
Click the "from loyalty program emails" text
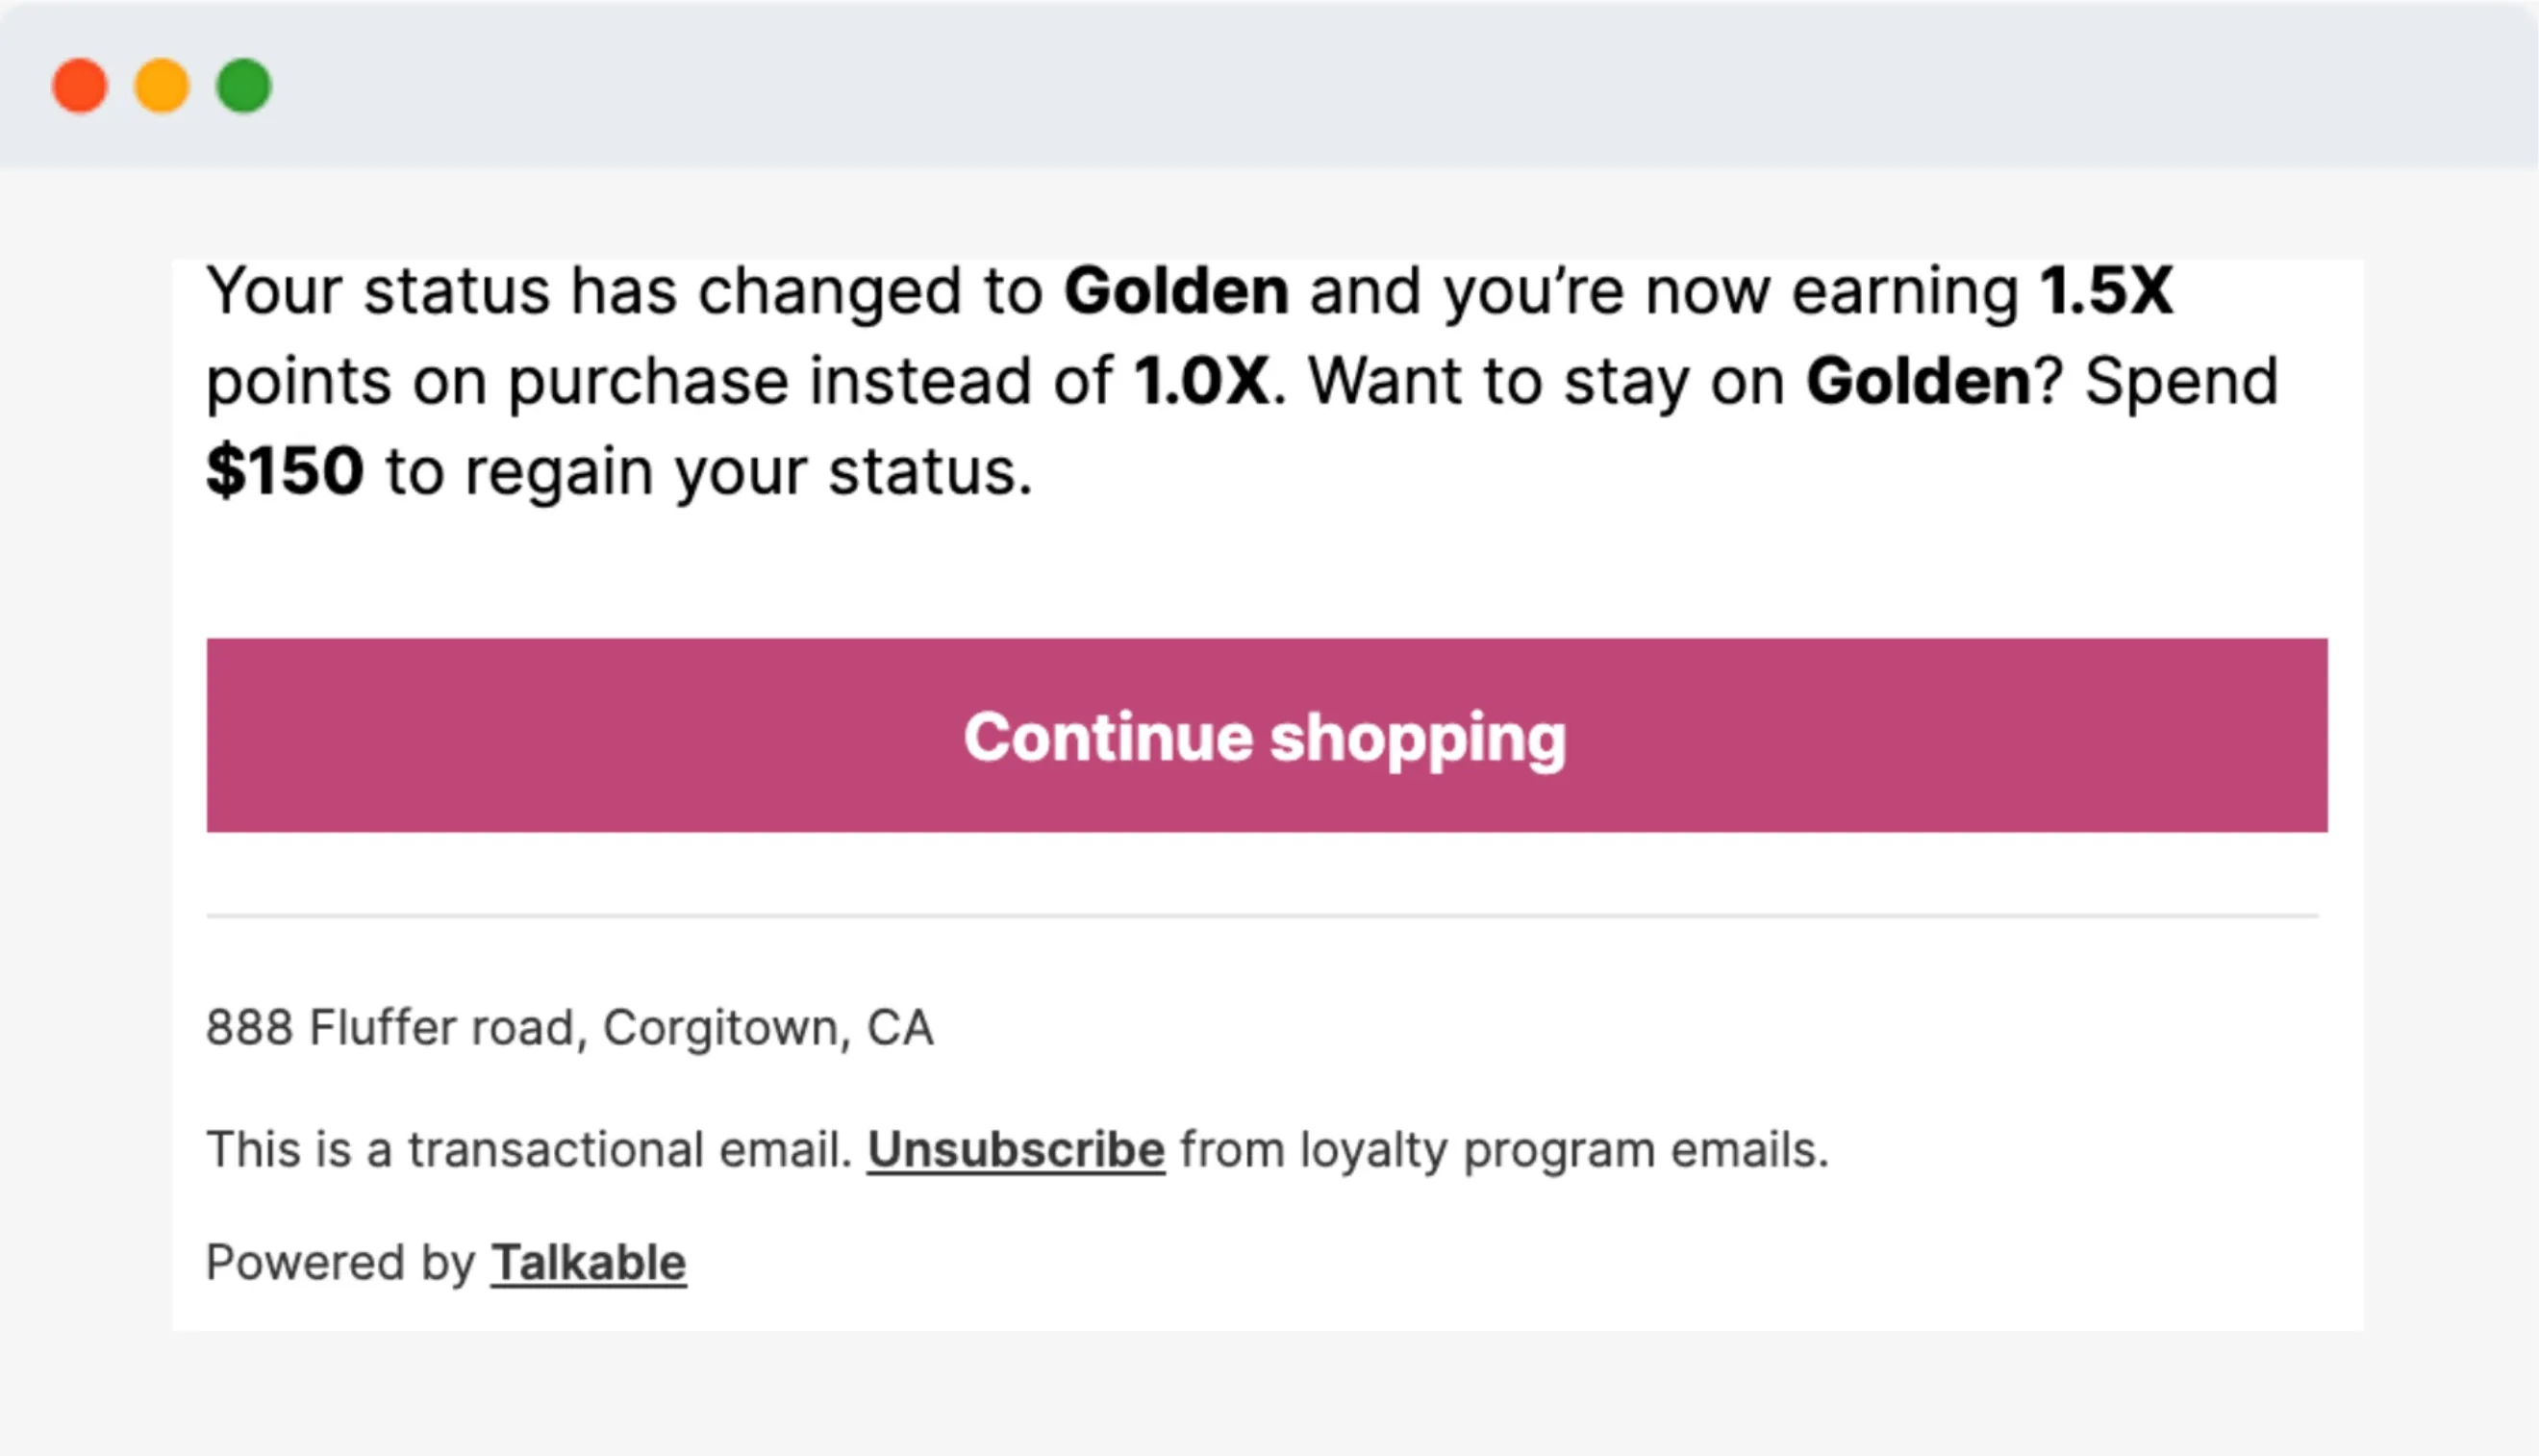[1504, 1150]
